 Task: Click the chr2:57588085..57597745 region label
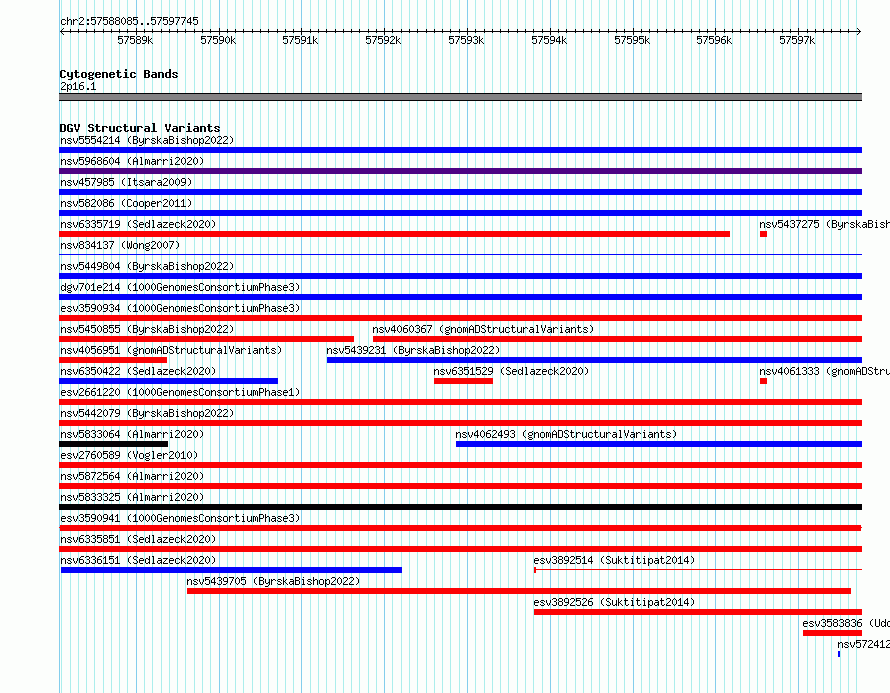click(129, 21)
